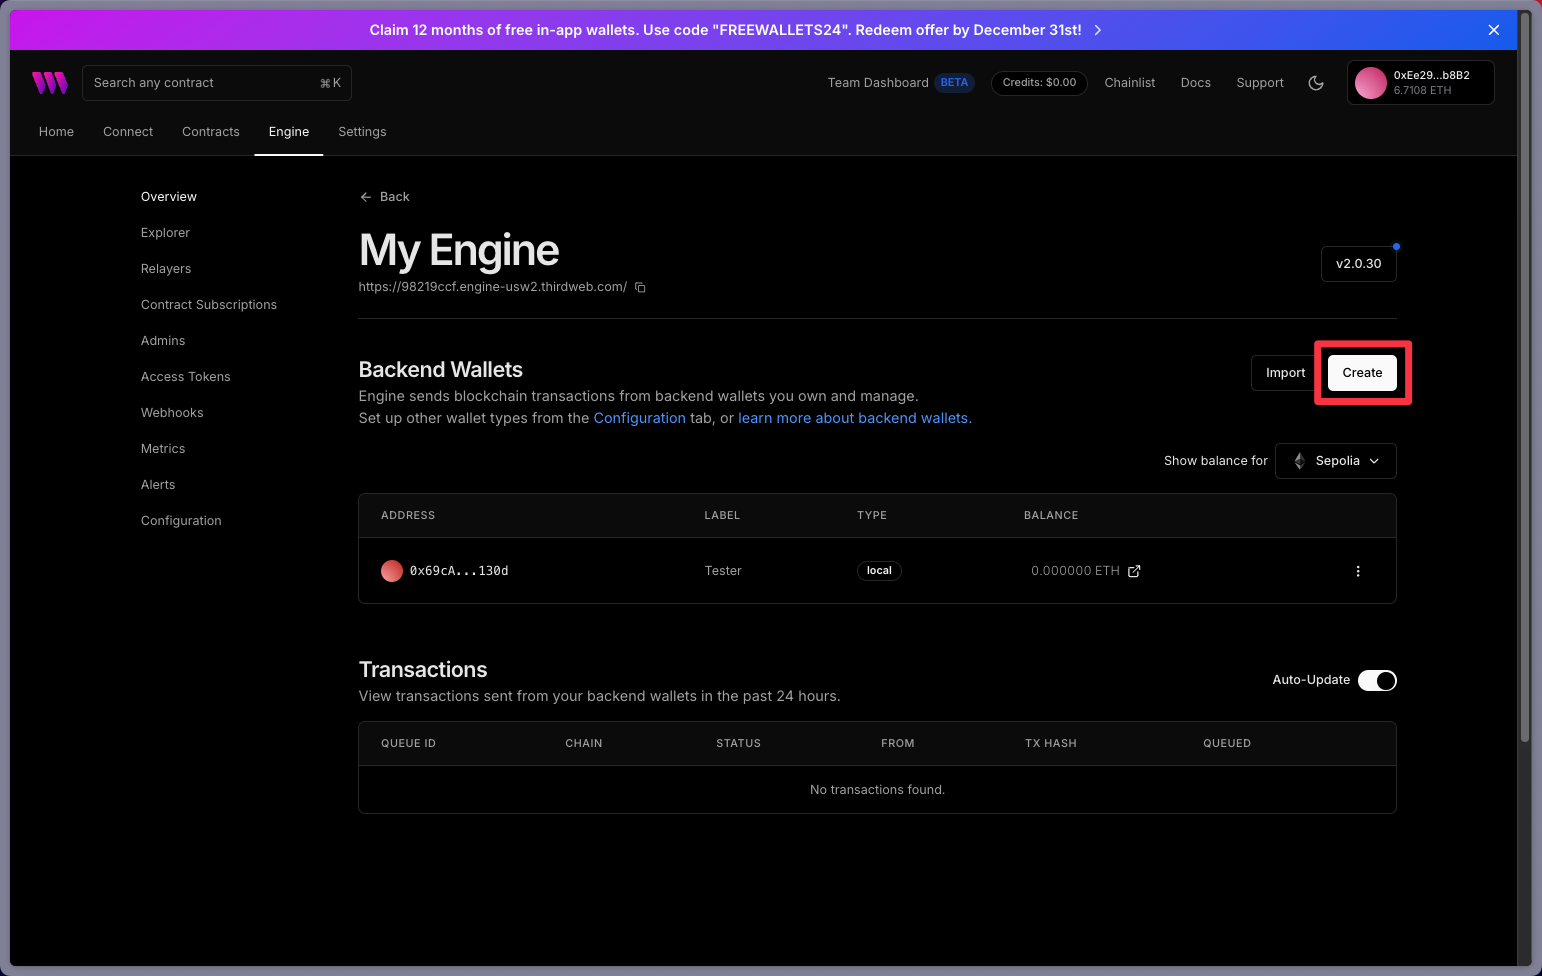Open the FREEWALLETS24 banner offer arrow
The height and width of the screenshot is (976, 1542).
click(1098, 30)
